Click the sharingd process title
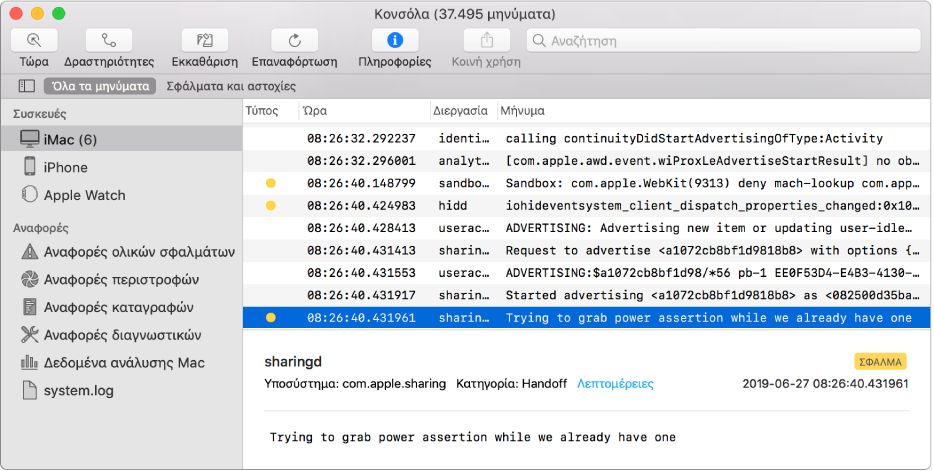The width and height of the screenshot is (934, 471). coord(293,361)
